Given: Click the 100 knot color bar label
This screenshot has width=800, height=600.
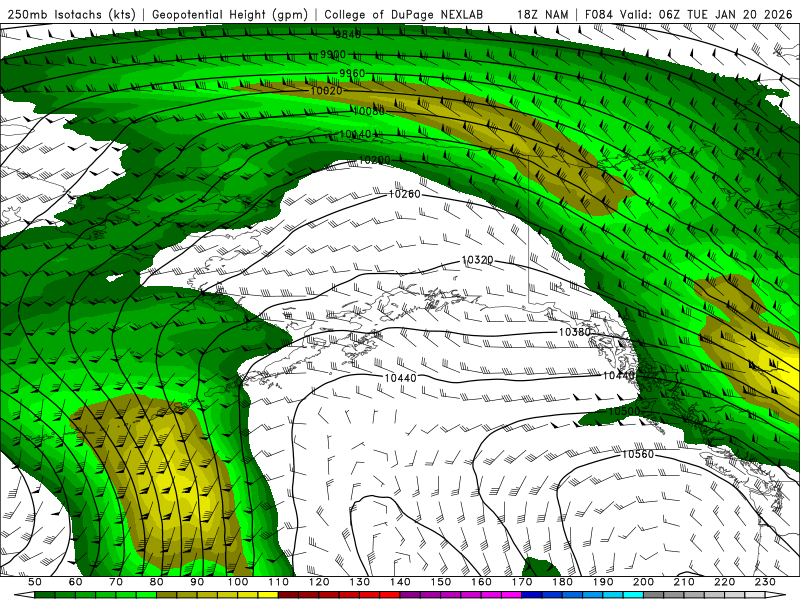Looking at the screenshot, I should (238, 582).
